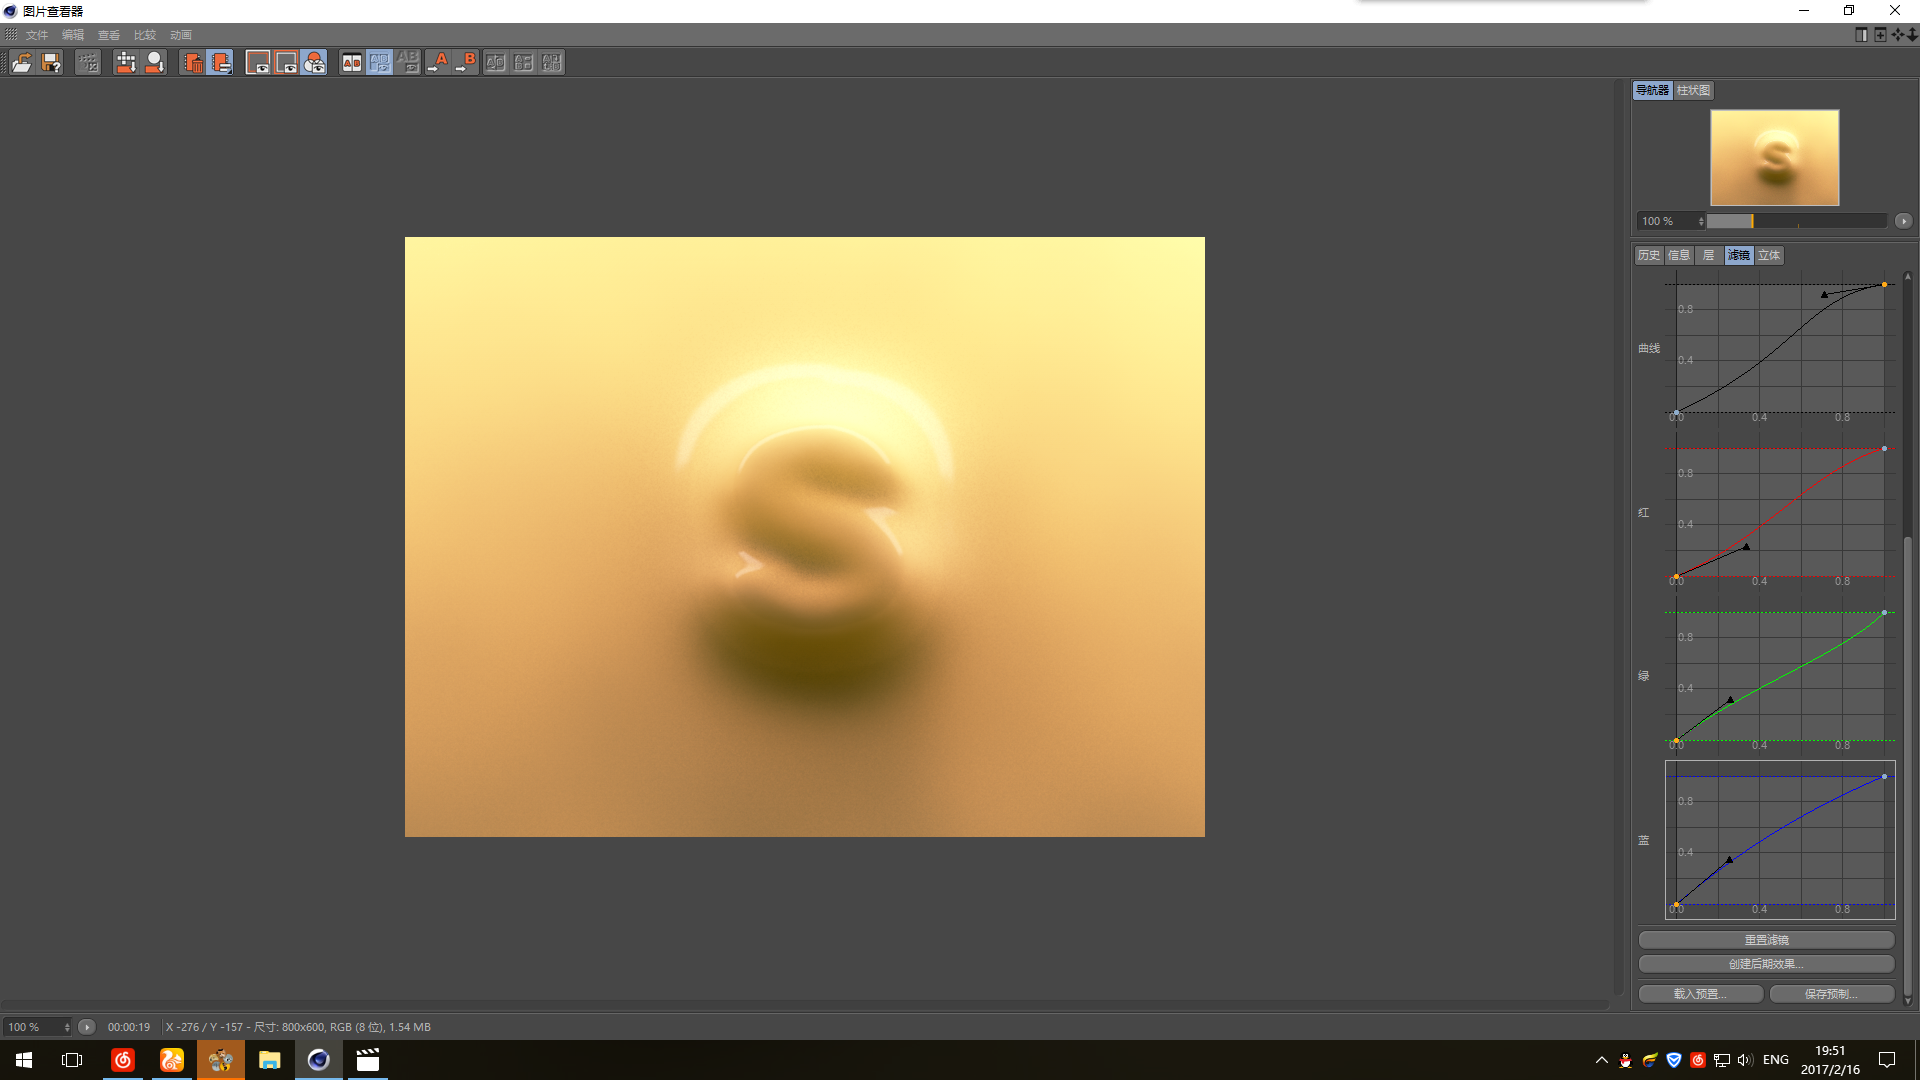Click the open folder icon in toolbar
The height and width of the screenshot is (1080, 1920).
(x=22, y=62)
